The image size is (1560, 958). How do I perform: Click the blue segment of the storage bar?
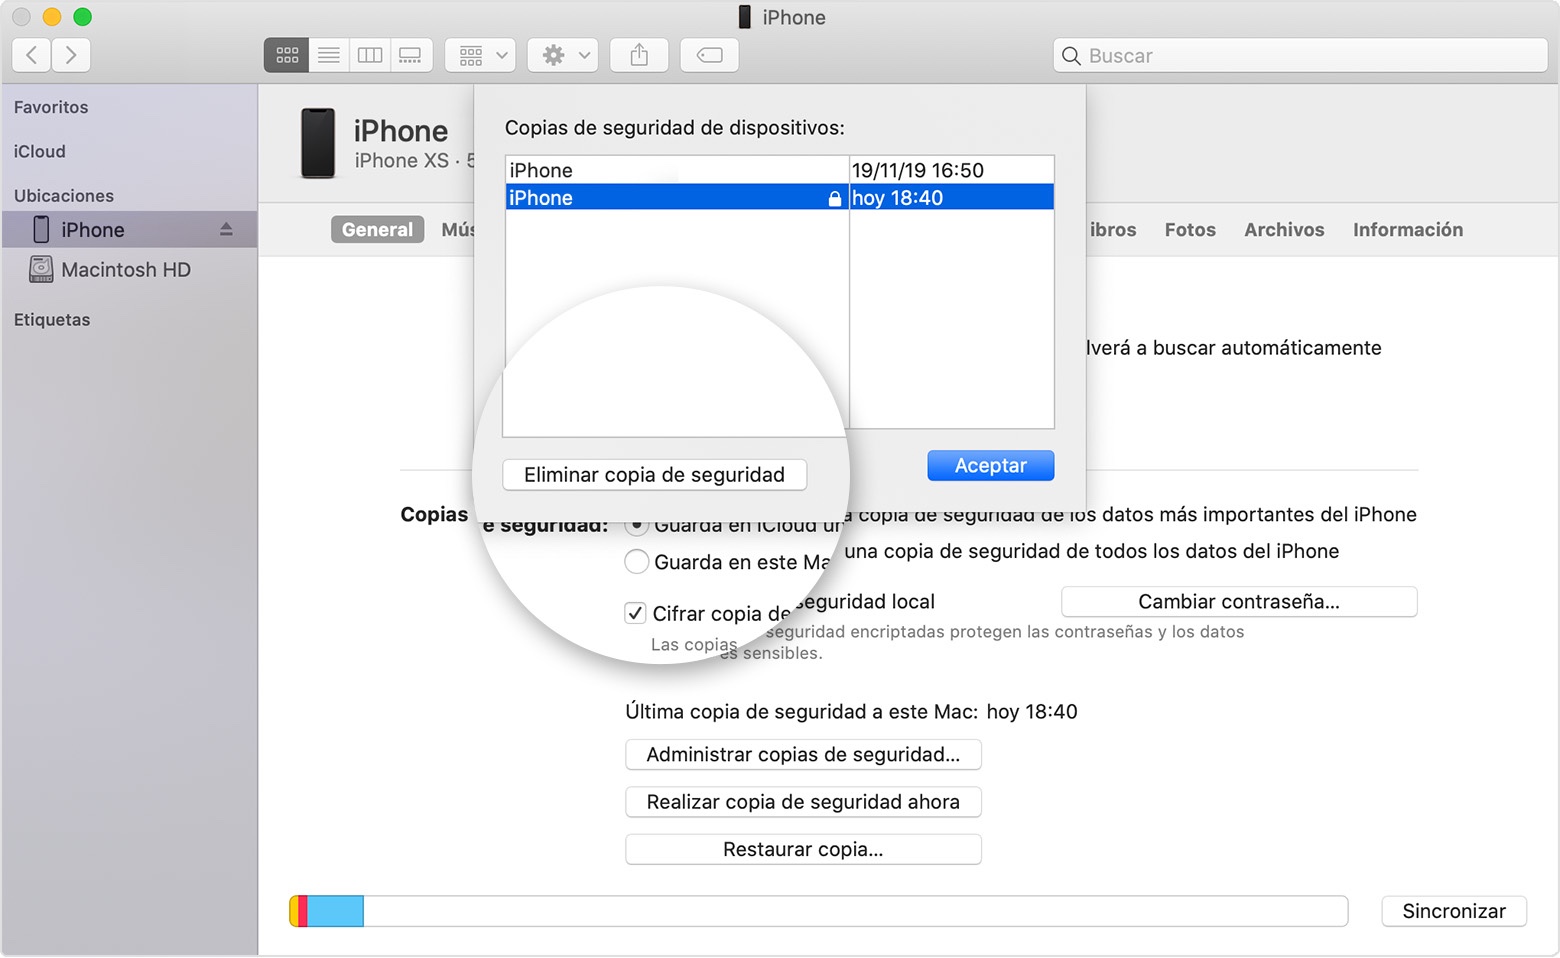(335, 911)
